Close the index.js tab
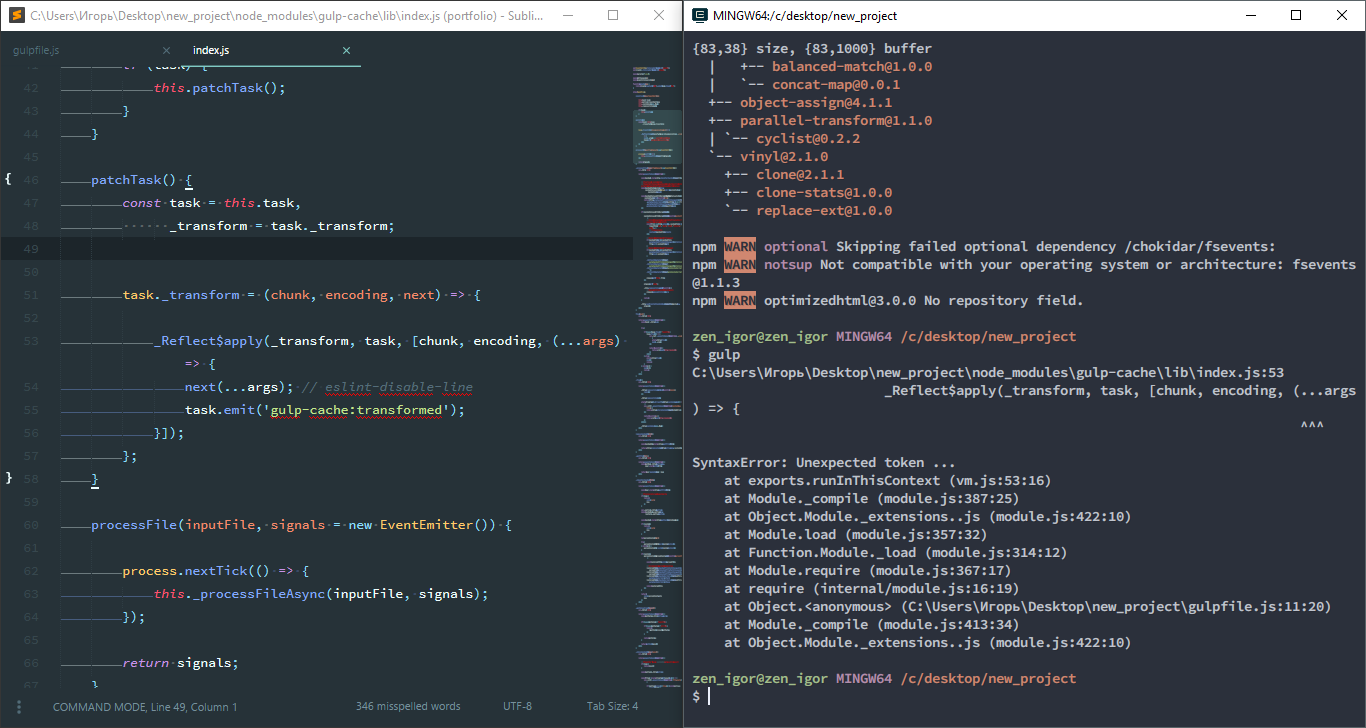This screenshot has height=728, width=1366. point(347,50)
